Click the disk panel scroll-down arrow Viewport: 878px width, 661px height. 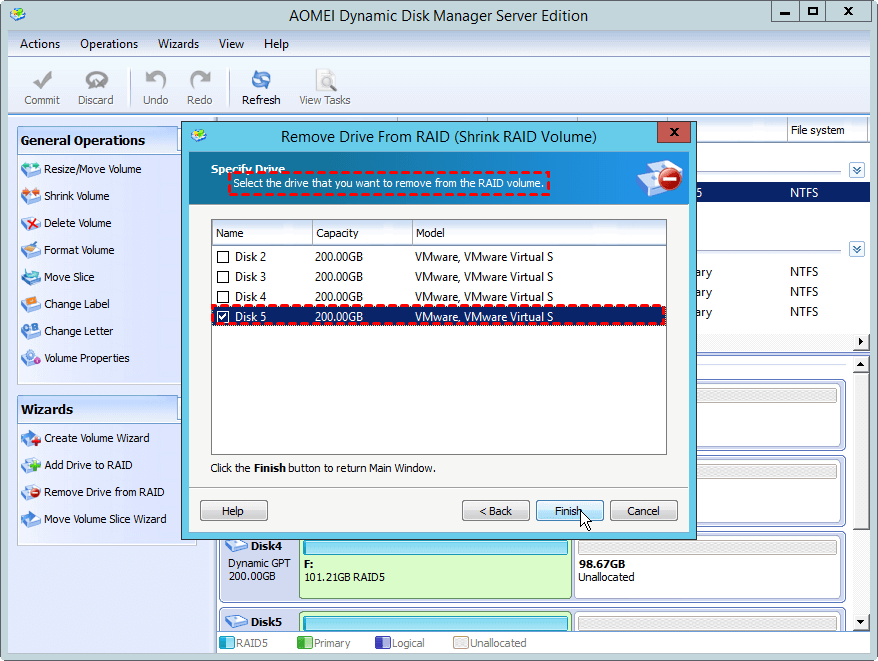tap(860, 622)
